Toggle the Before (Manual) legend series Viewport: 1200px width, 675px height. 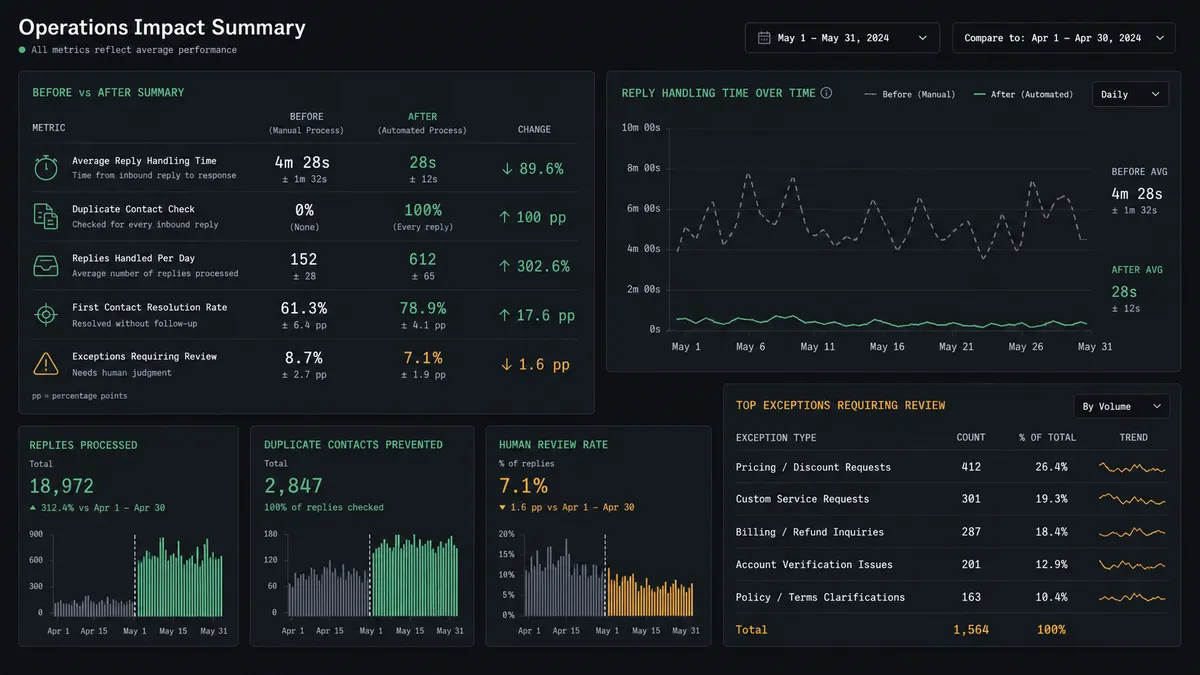(x=910, y=94)
